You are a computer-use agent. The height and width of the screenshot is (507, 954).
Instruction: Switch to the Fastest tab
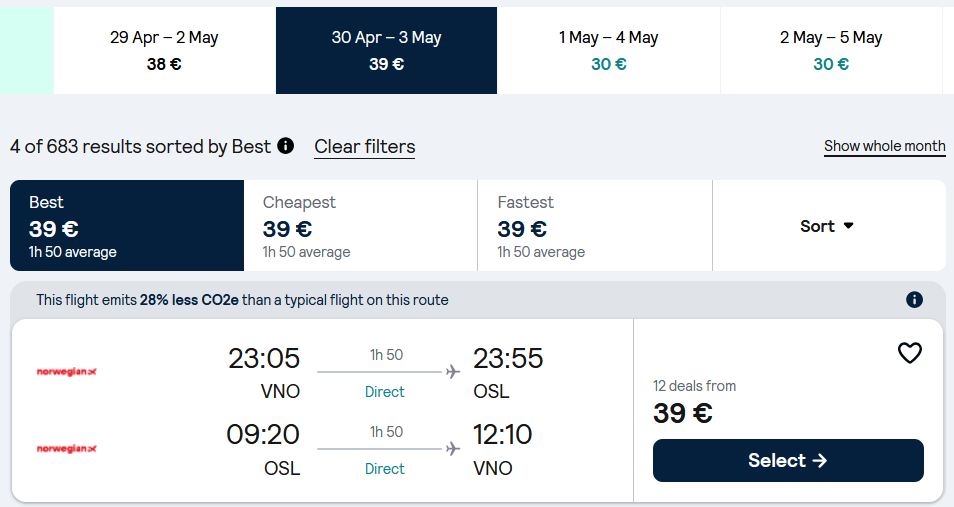click(594, 226)
